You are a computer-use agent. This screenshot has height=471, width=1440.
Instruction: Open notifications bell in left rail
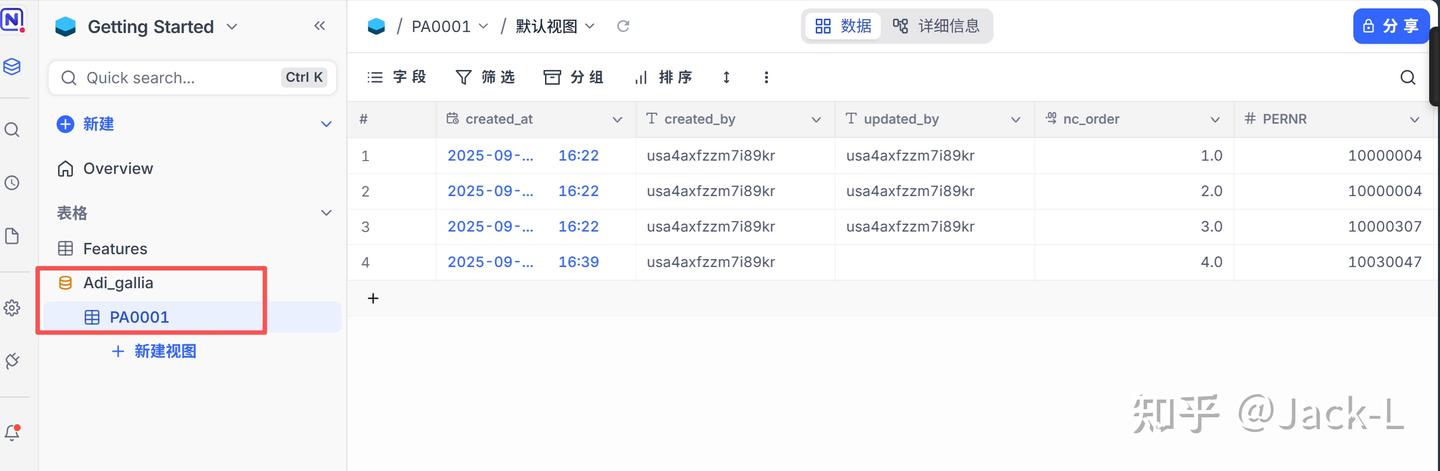pyautogui.click(x=12, y=432)
